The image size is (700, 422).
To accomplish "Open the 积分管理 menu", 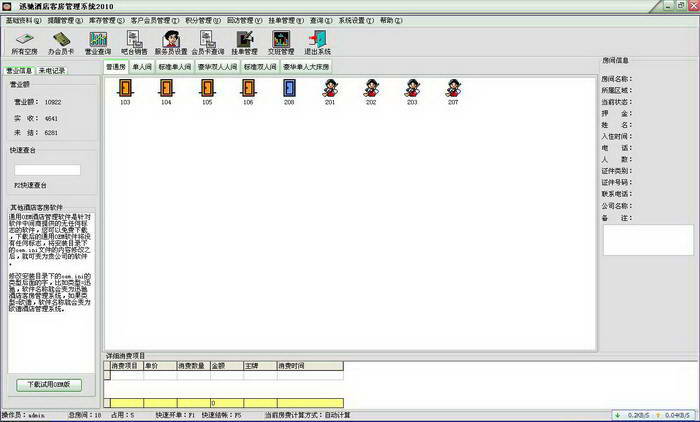I will (x=203, y=21).
